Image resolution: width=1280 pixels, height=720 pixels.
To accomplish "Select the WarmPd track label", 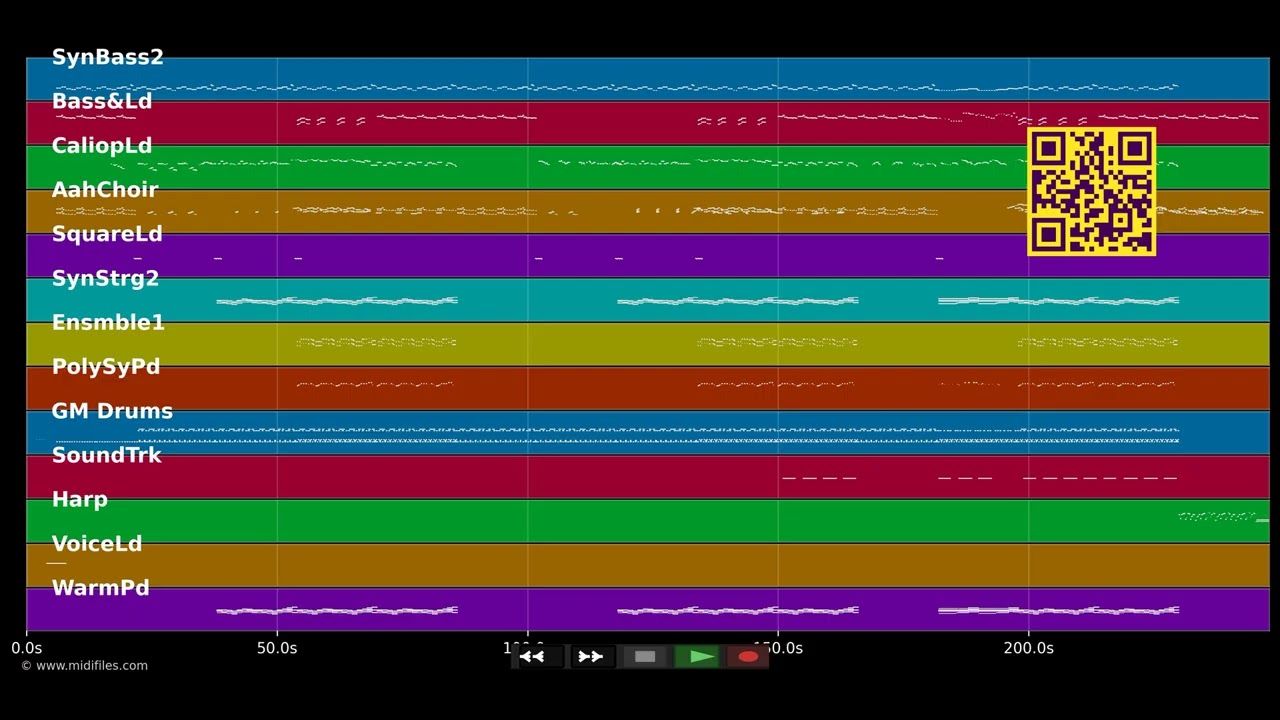I will 101,588.
